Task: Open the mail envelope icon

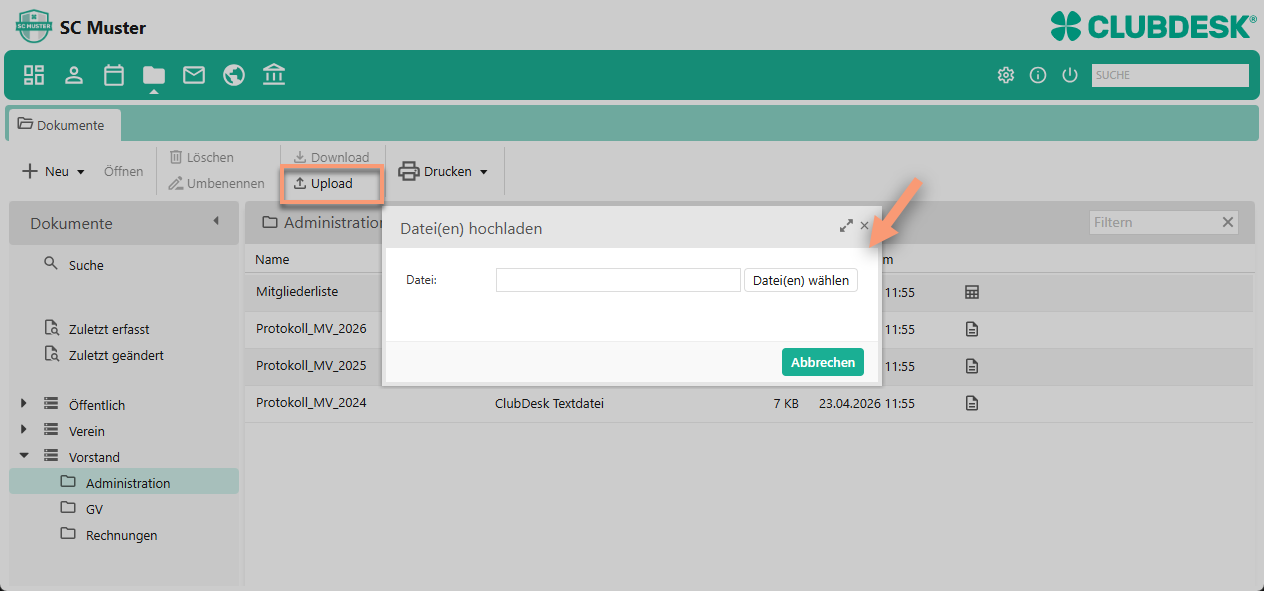Action: click(194, 75)
